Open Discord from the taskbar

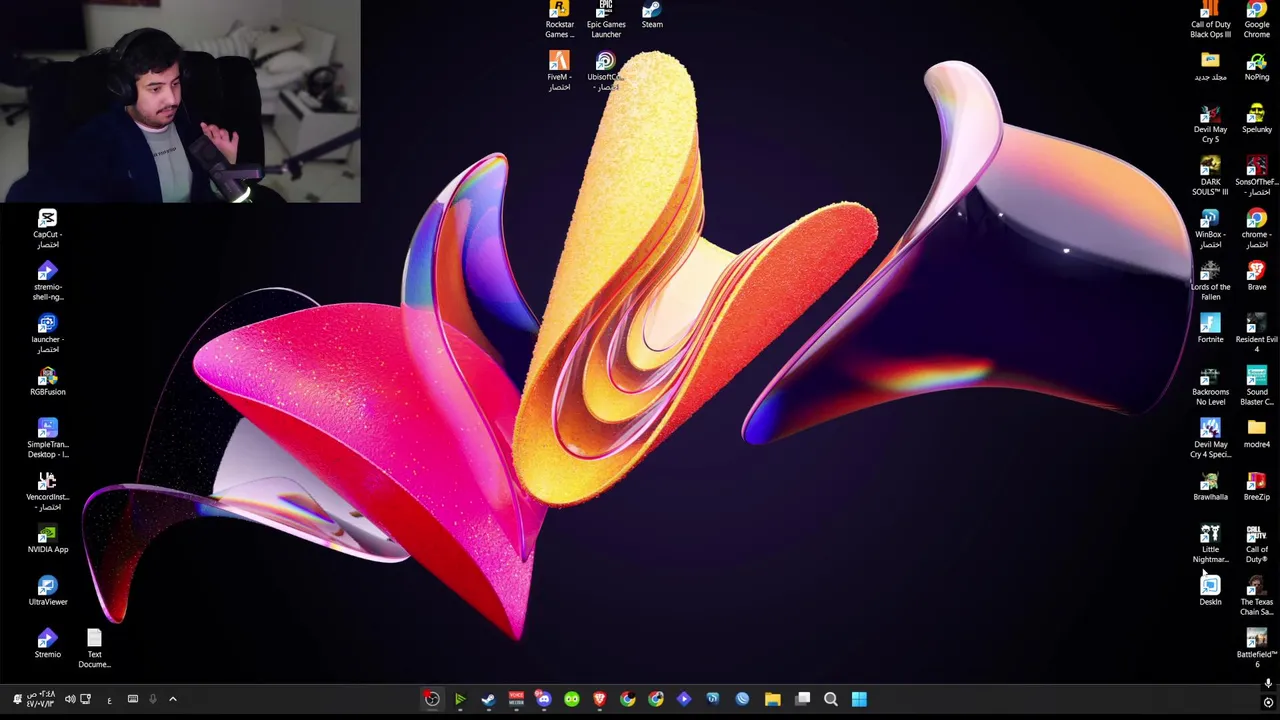click(544, 699)
